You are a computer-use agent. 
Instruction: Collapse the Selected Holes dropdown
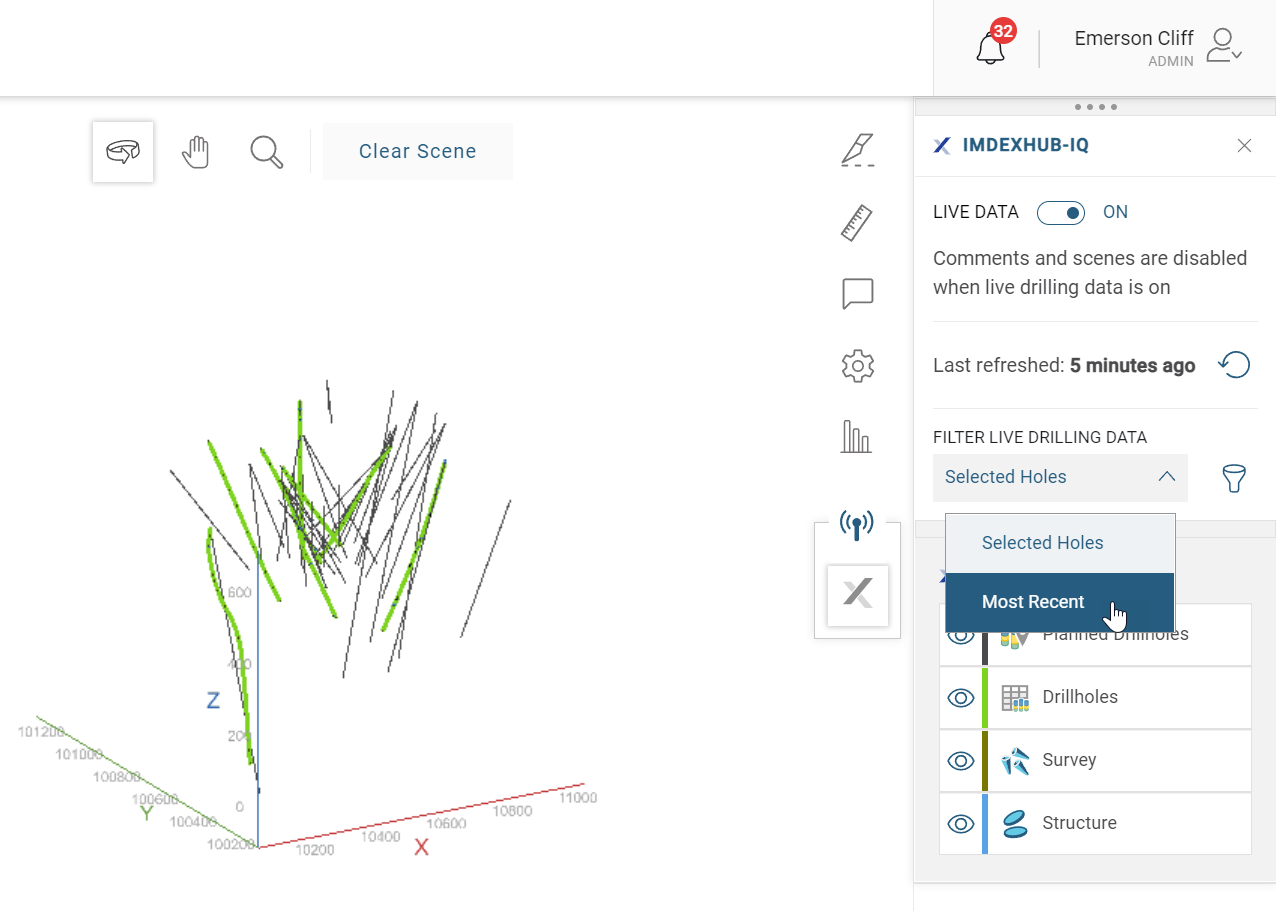pos(1060,477)
